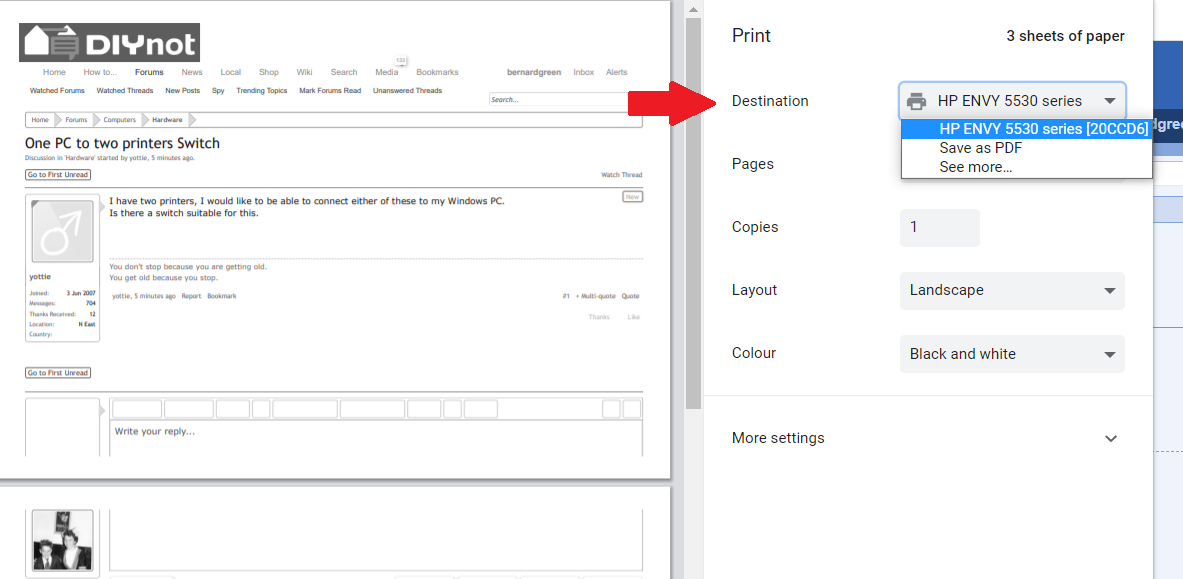Click the Hardware breadcrumb
1183x579 pixels.
tap(167, 120)
